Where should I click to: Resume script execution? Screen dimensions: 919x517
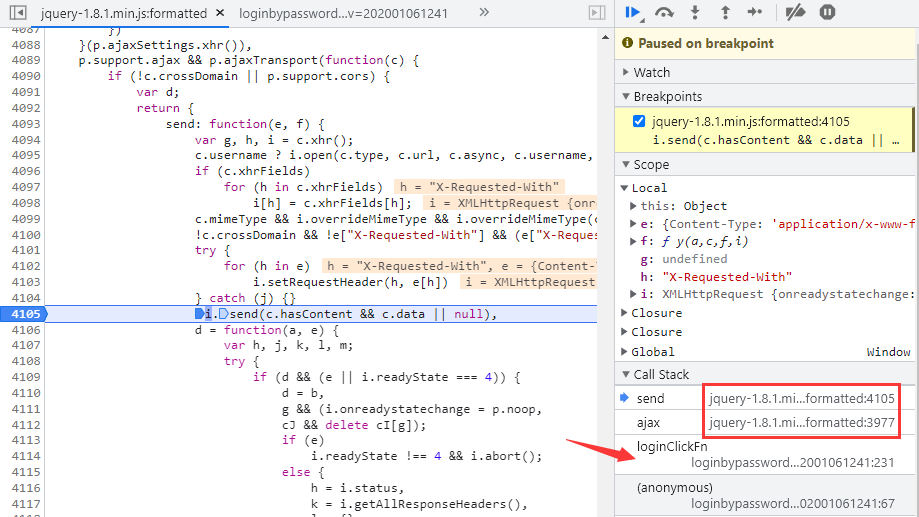(633, 12)
